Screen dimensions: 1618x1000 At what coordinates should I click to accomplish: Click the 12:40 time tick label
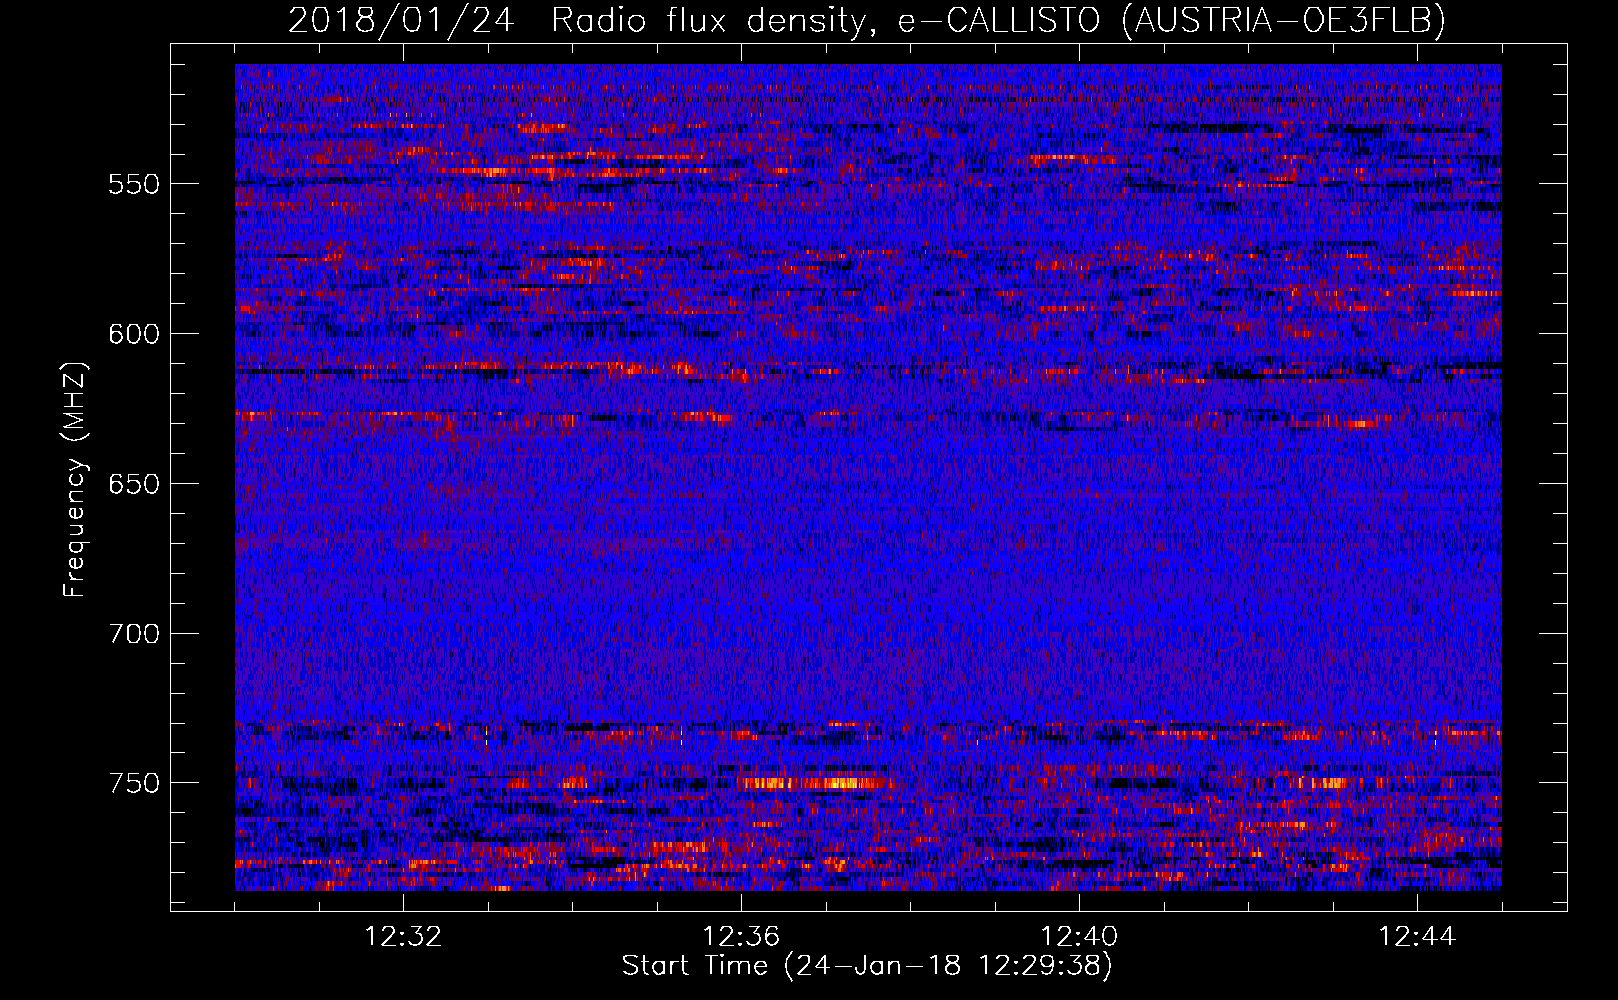coord(1079,937)
